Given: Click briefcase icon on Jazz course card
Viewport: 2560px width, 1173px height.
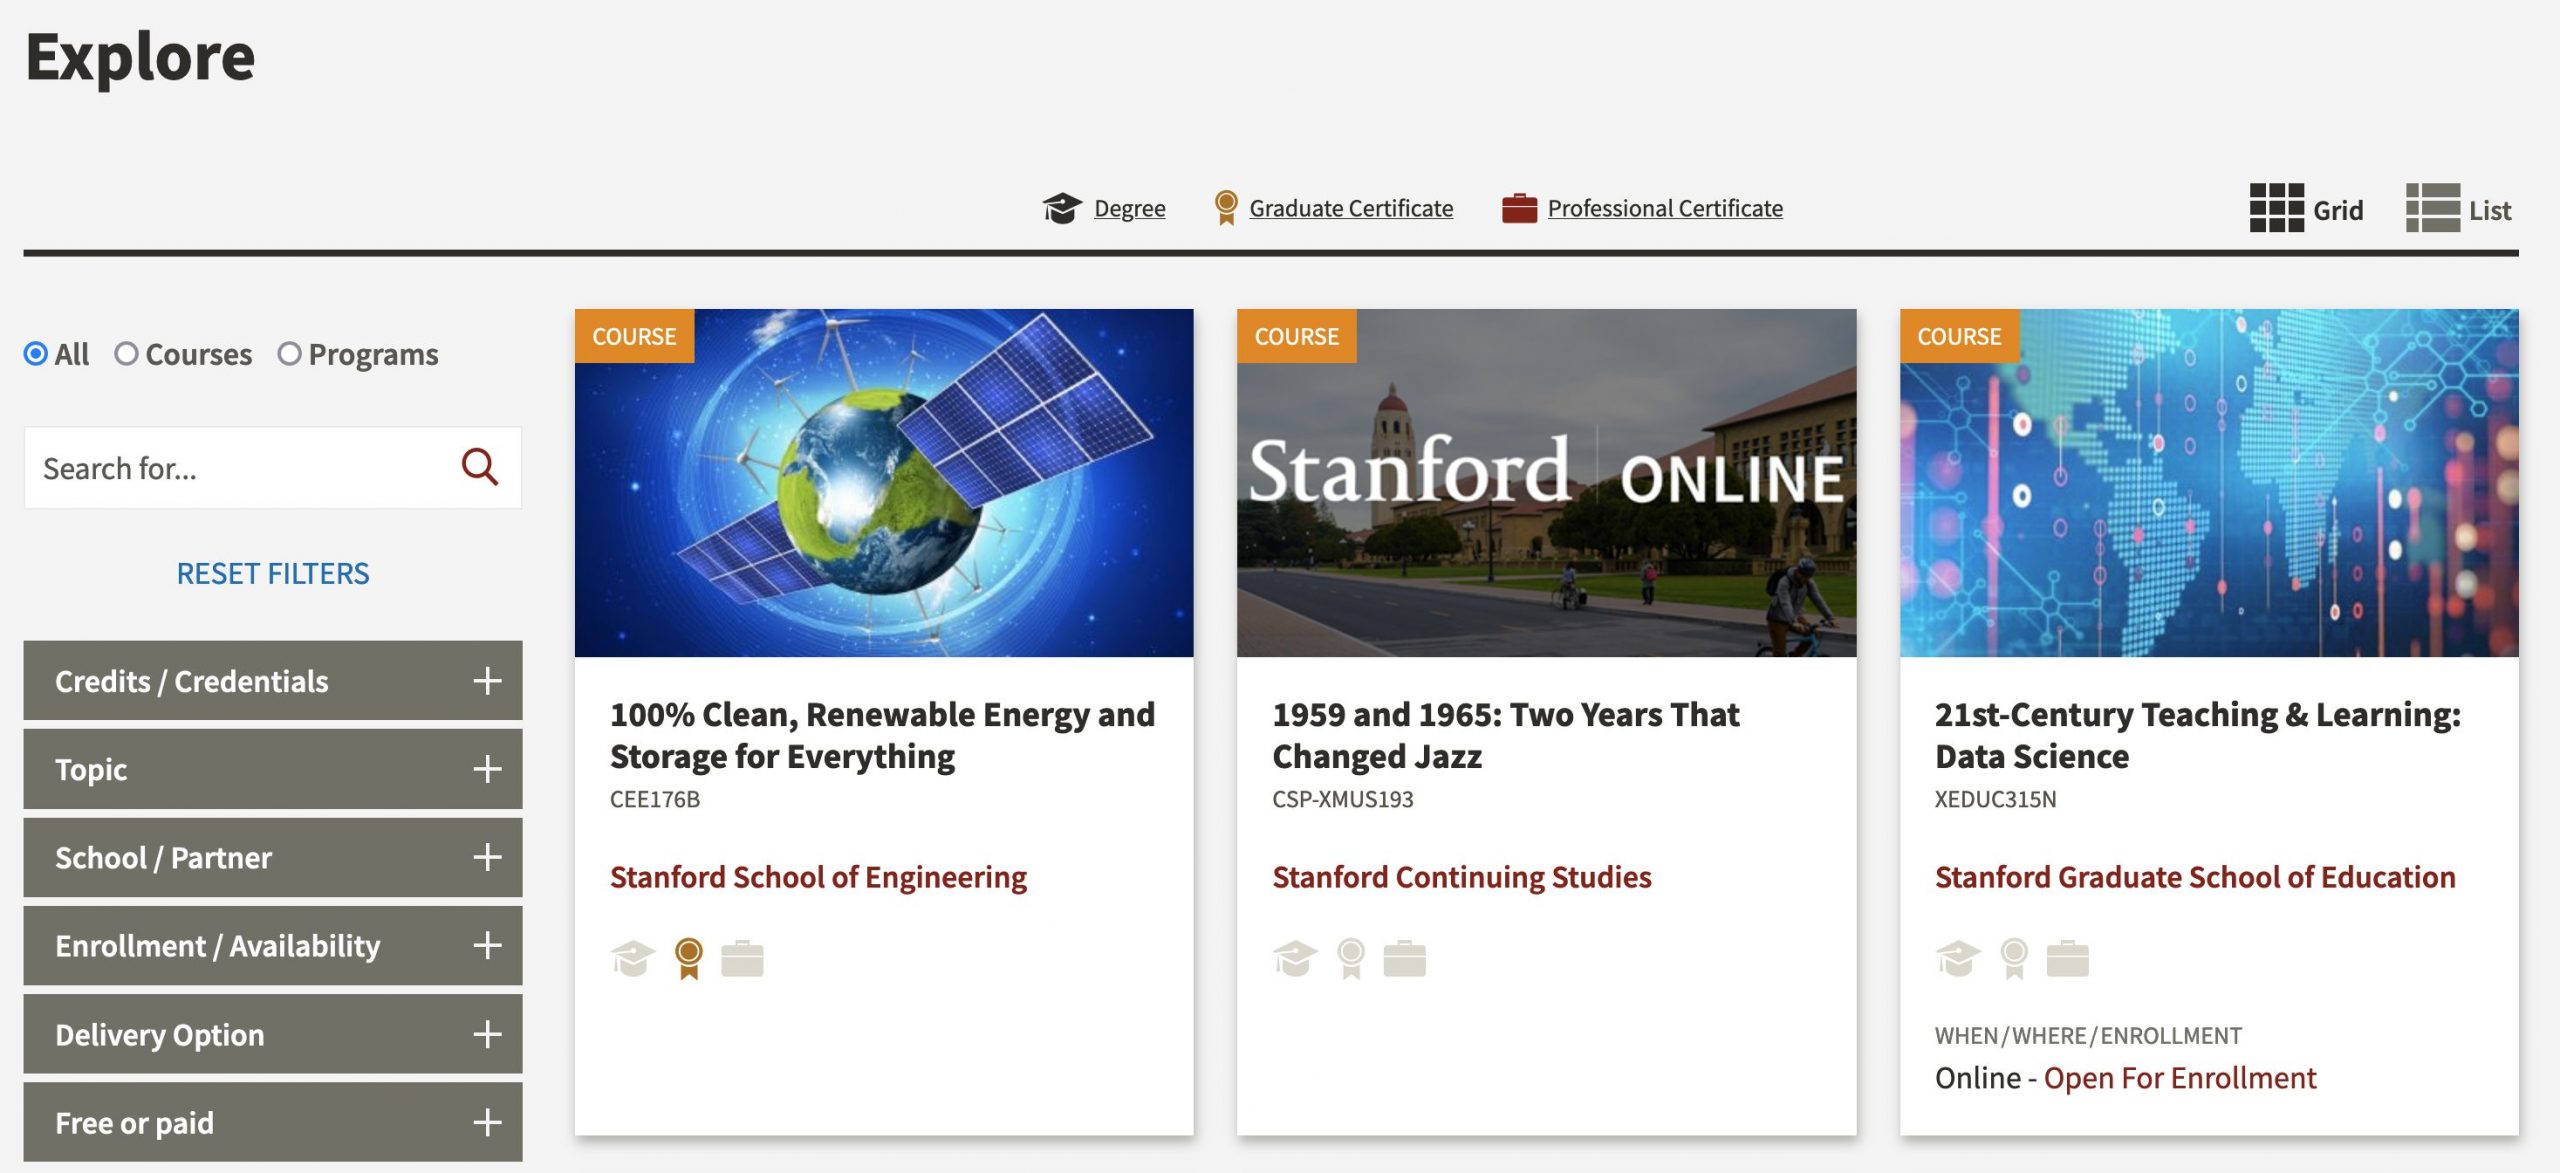Looking at the screenshot, I should coord(1404,959).
